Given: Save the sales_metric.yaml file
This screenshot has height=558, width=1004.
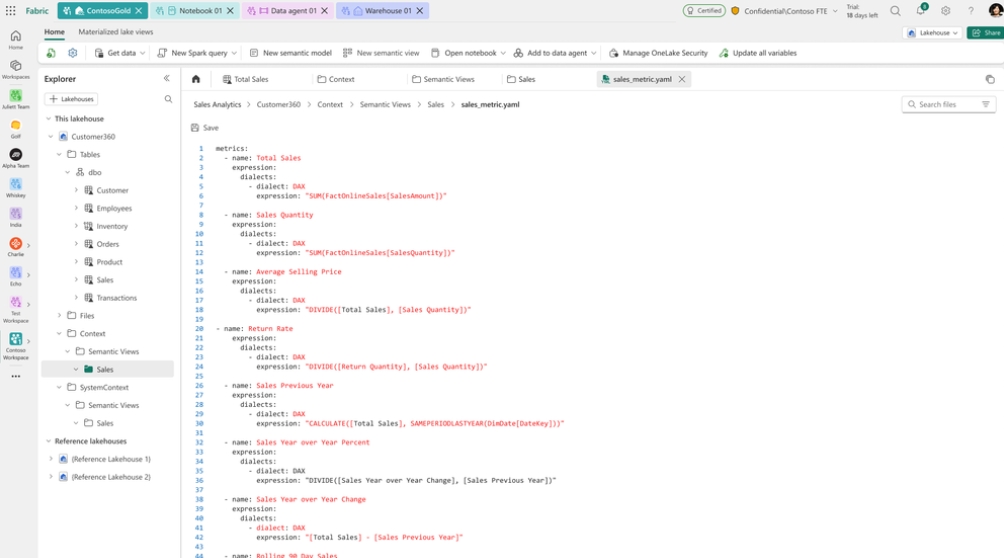Looking at the screenshot, I should (205, 128).
